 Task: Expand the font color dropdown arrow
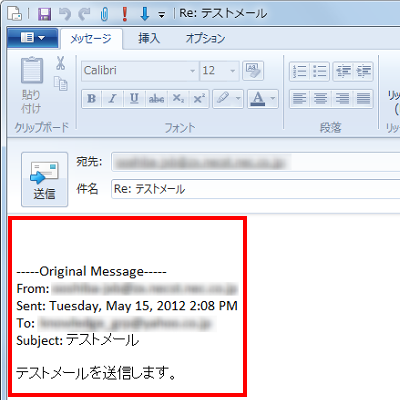coord(273,99)
